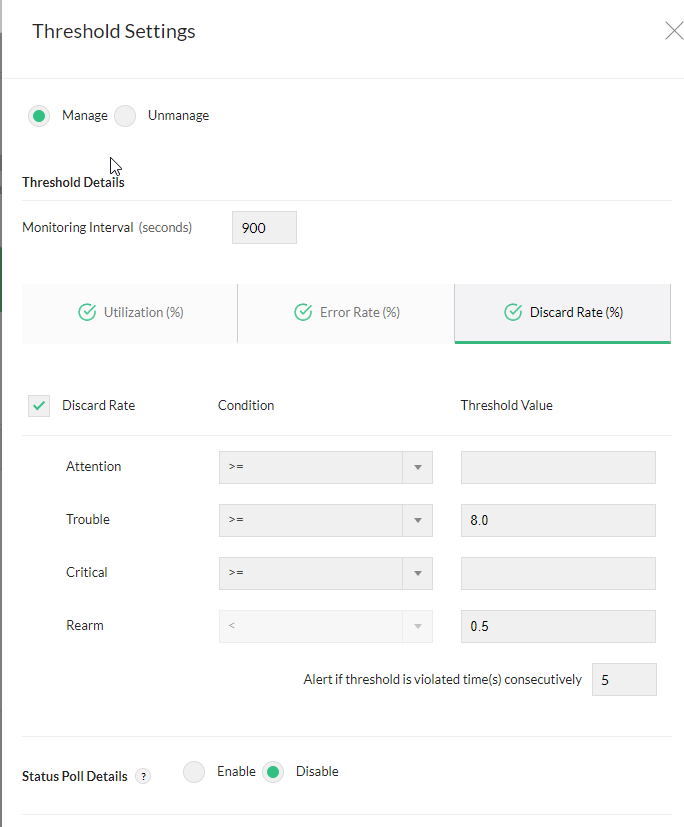Toggle the Discard Rate checkbox

[x=39, y=406]
